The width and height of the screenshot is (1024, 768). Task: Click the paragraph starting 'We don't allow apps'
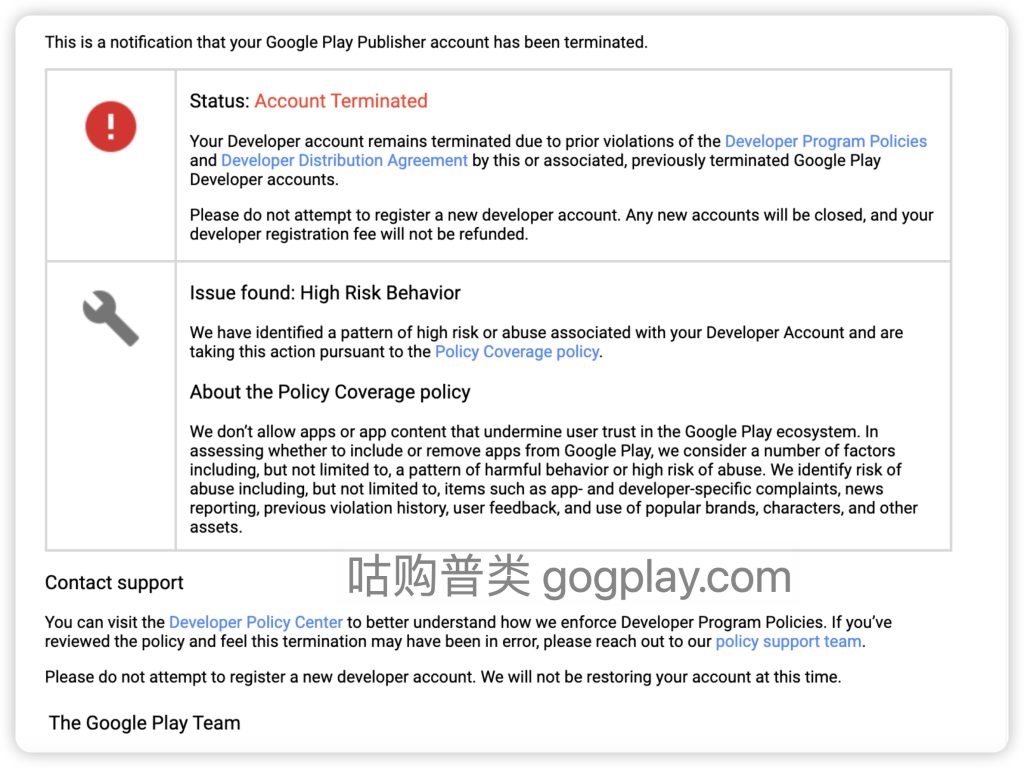point(554,479)
